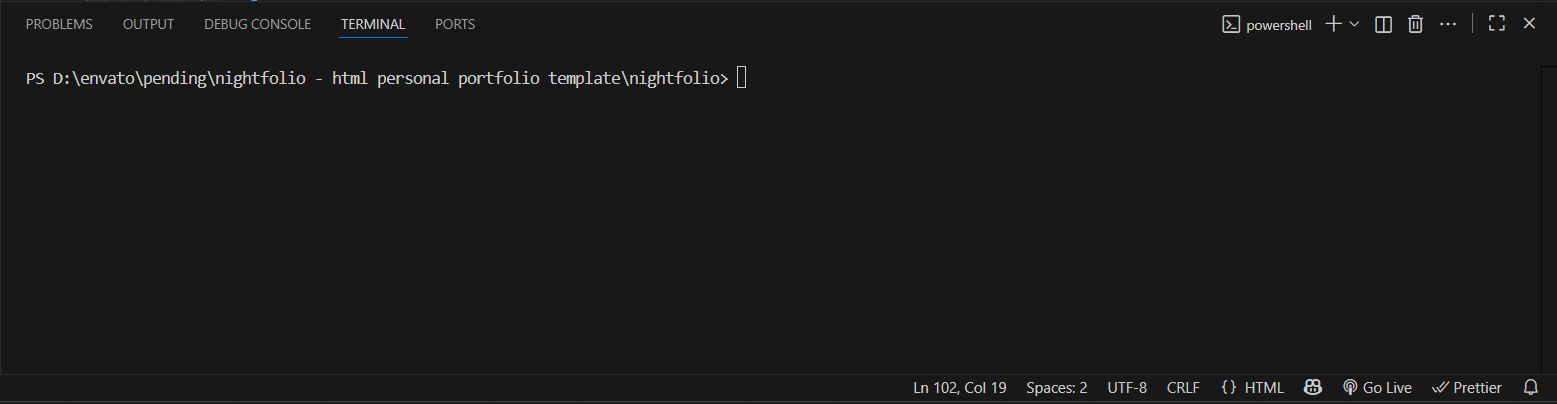Kill terminal with the trash icon

tap(1415, 24)
